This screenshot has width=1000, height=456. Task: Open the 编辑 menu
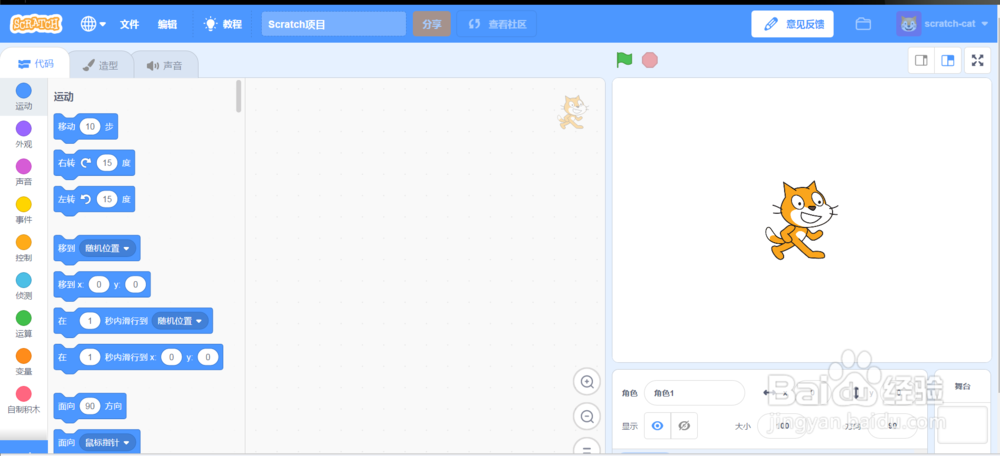click(x=168, y=24)
